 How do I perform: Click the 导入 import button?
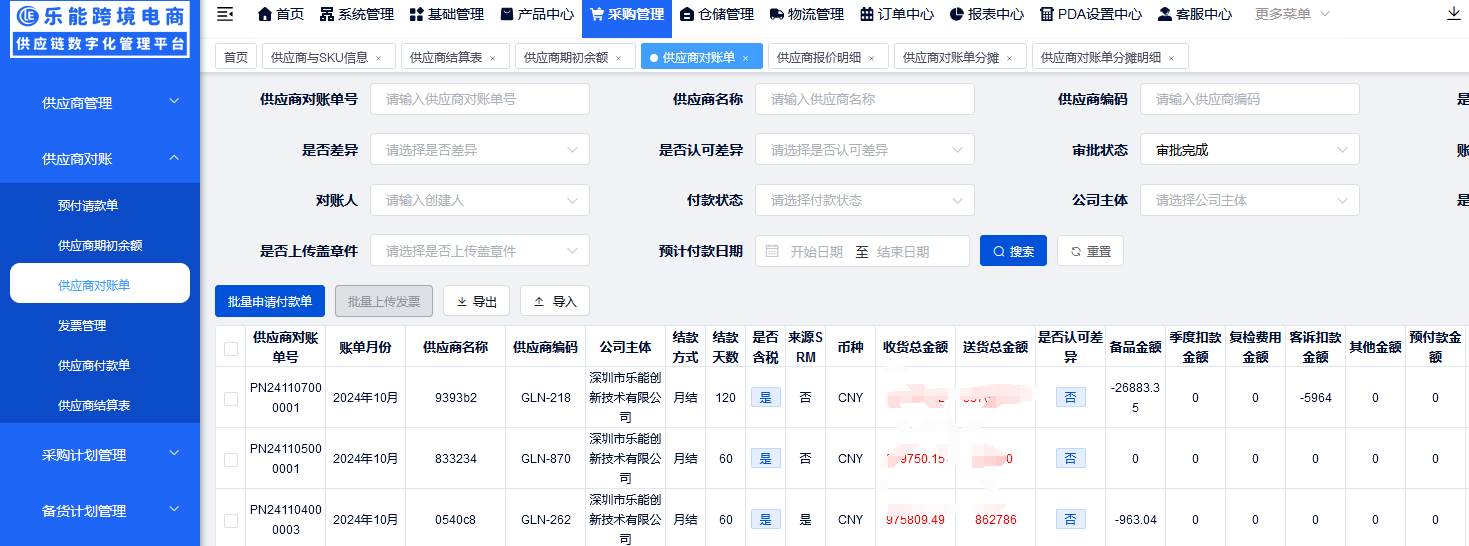click(x=555, y=301)
